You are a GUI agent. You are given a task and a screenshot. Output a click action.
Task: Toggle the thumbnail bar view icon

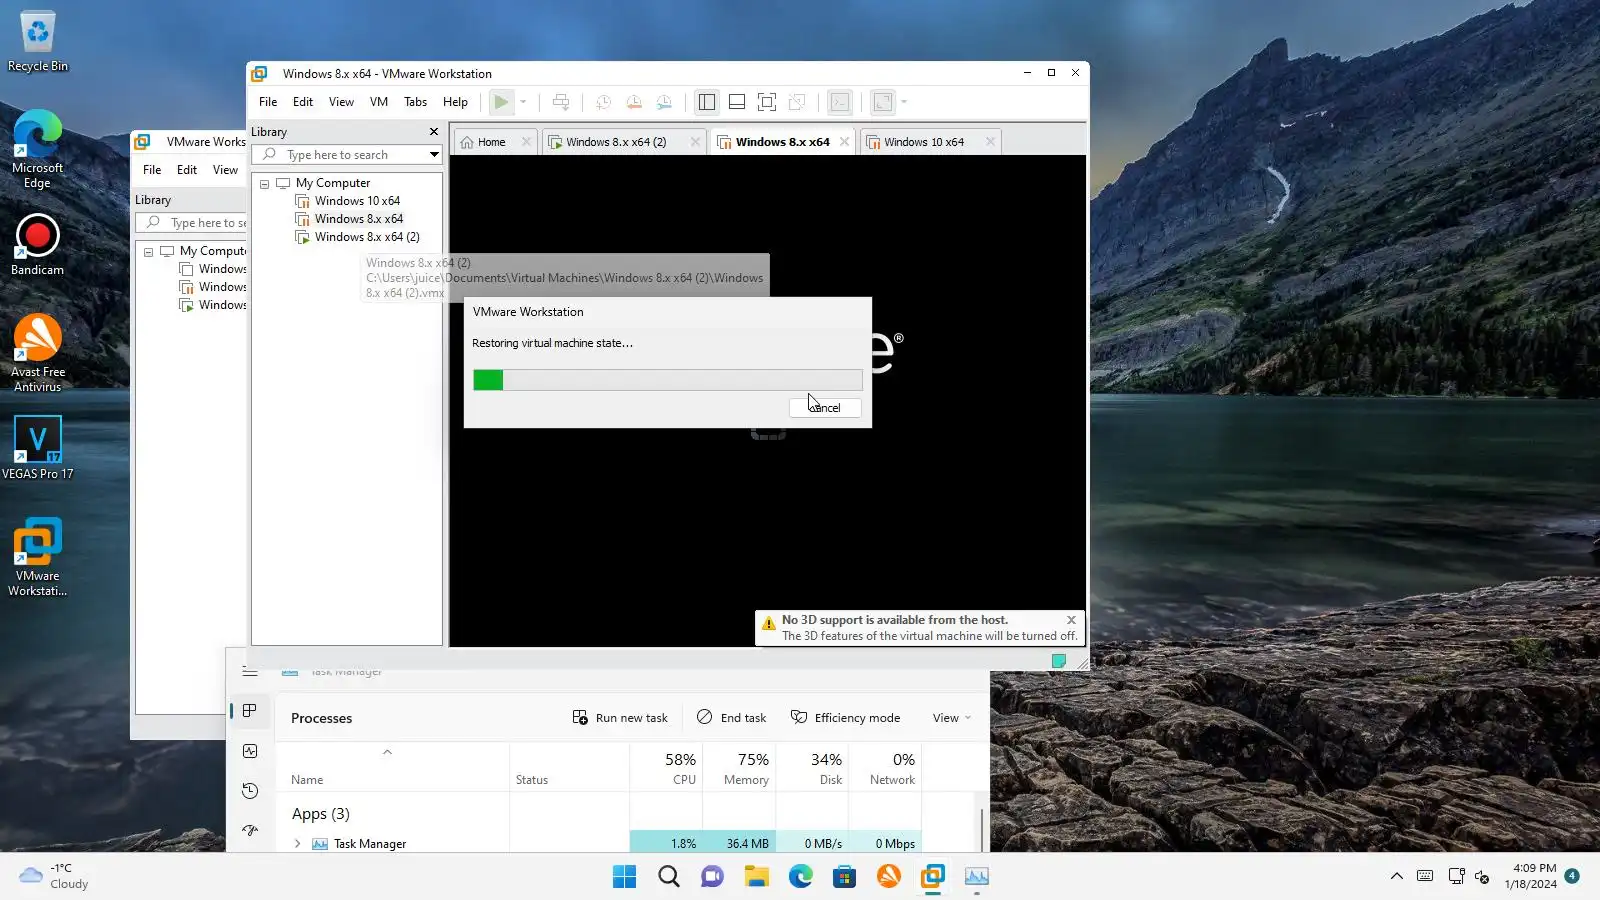click(737, 102)
